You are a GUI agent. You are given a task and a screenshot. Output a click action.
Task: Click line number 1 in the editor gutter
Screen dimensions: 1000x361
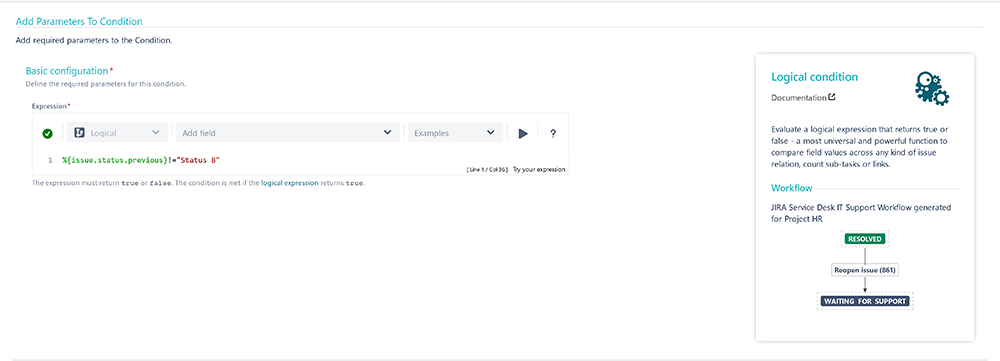50,160
